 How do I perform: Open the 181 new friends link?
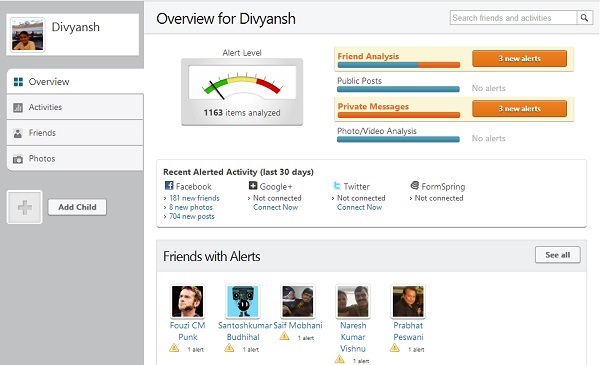click(x=194, y=198)
